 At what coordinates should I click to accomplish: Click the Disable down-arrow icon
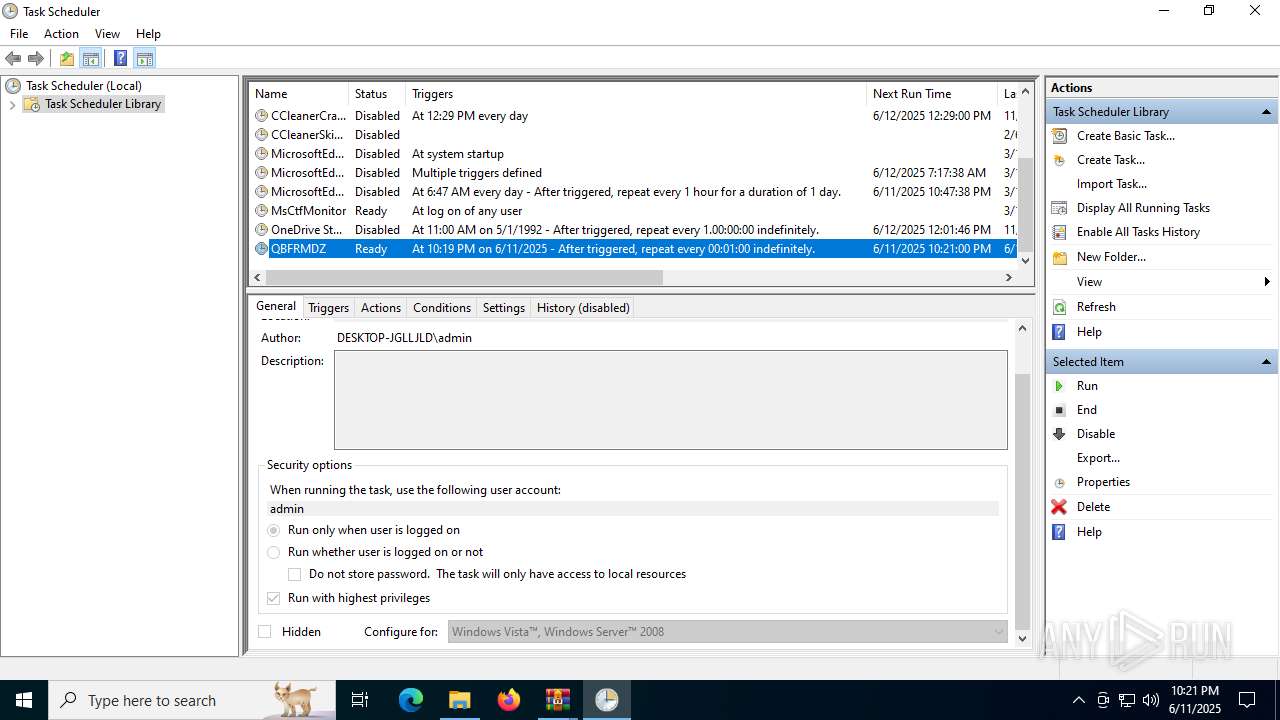click(1060, 434)
